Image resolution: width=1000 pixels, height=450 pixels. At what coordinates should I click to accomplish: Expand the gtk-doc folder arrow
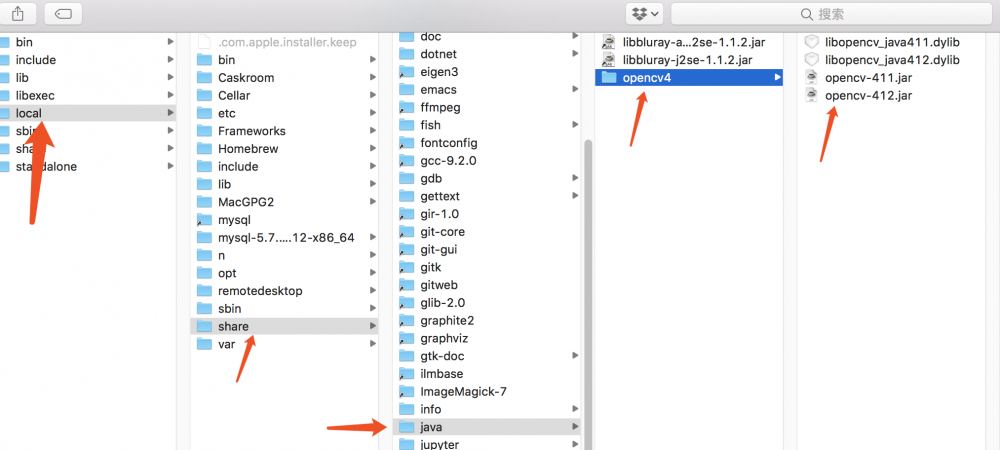click(575, 356)
